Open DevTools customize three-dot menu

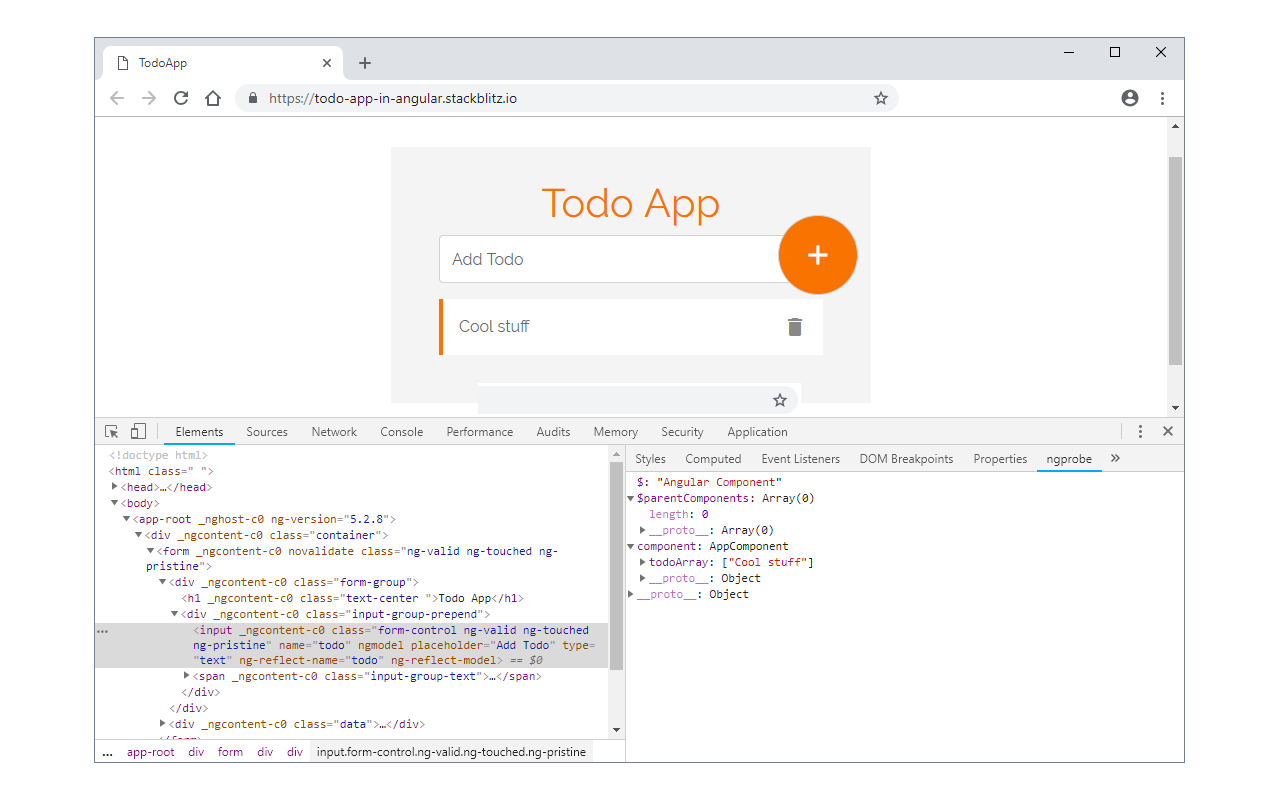pos(1140,432)
